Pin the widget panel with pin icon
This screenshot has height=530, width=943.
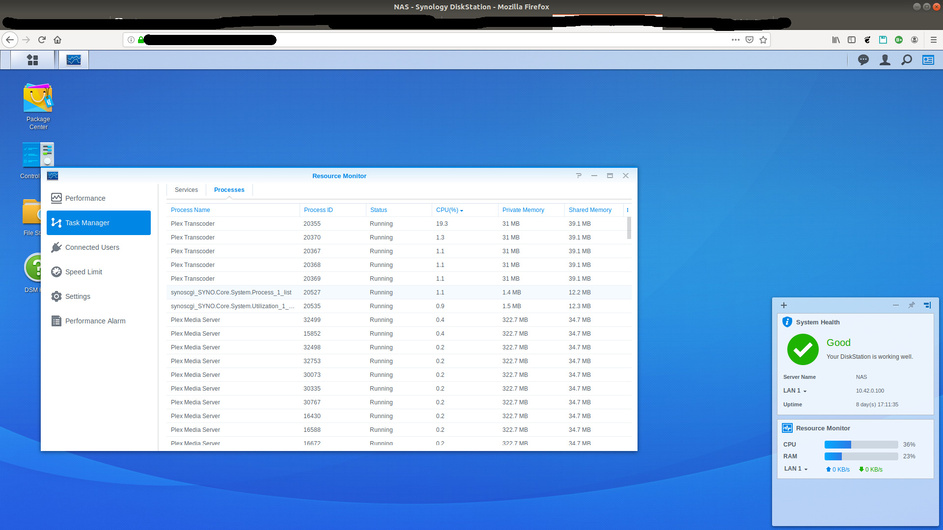[911, 305]
